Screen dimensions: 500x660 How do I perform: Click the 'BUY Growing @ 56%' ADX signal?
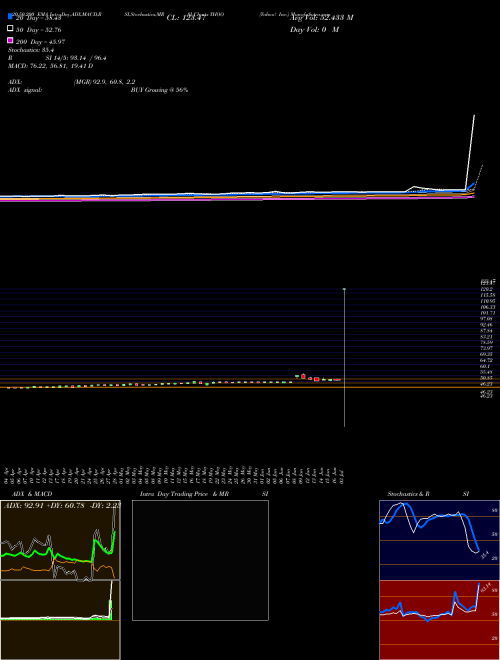tap(159, 90)
